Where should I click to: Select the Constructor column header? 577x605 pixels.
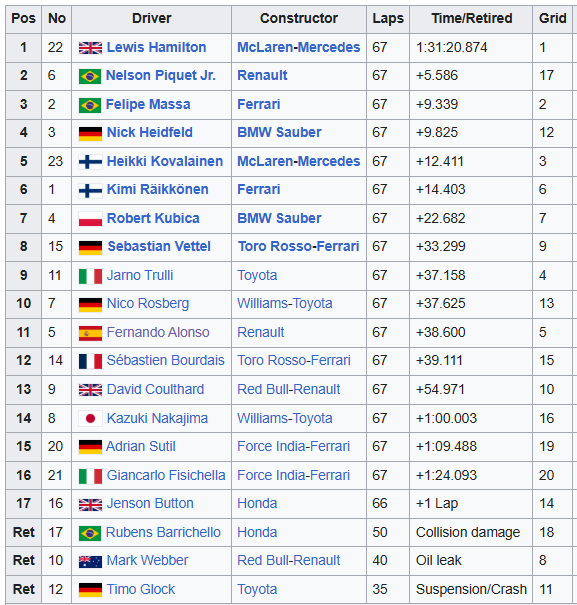click(299, 19)
